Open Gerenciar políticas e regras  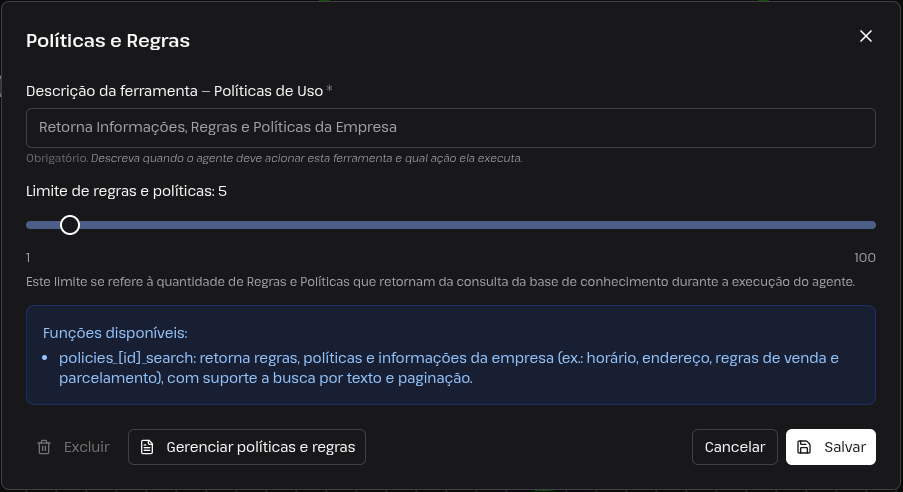(246, 447)
